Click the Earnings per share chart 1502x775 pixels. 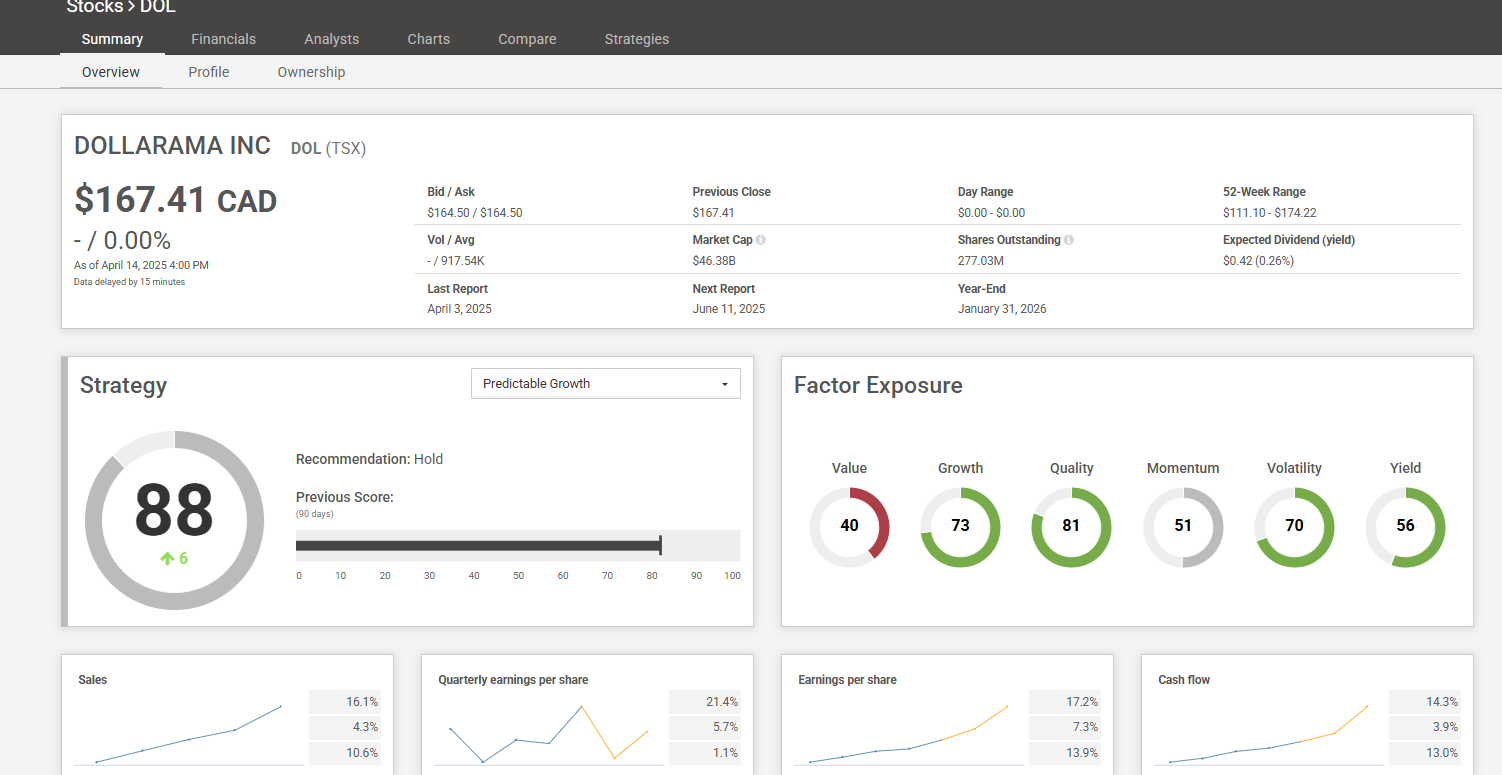(x=908, y=734)
